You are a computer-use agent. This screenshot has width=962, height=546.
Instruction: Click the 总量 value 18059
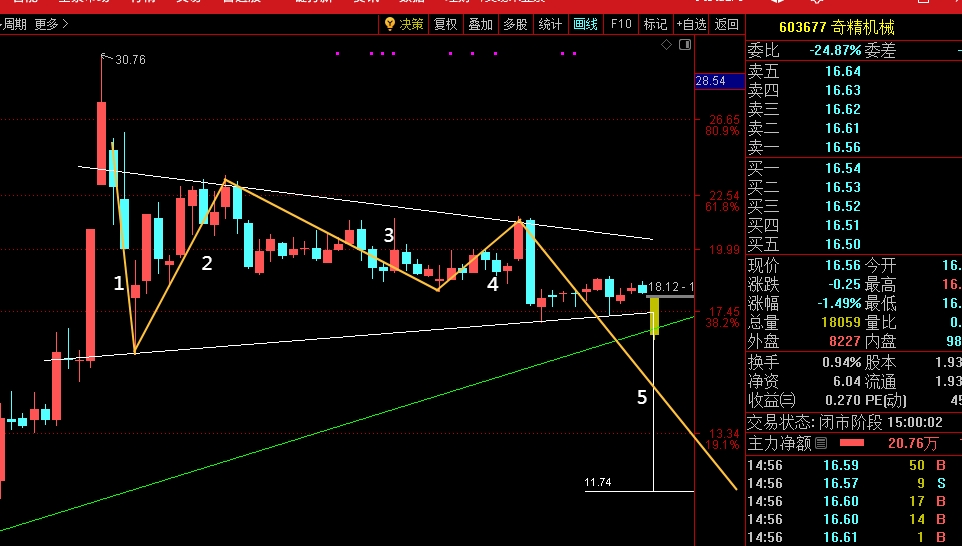[841, 322]
